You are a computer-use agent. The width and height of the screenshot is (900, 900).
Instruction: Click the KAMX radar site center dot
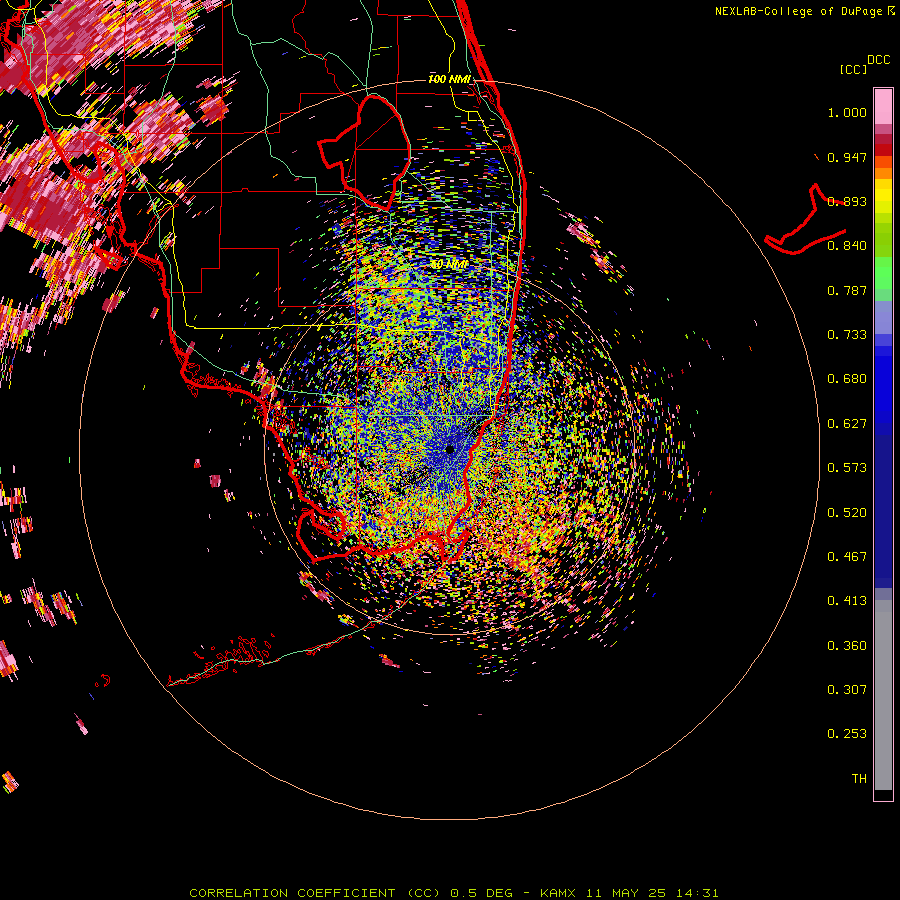(x=450, y=449)
